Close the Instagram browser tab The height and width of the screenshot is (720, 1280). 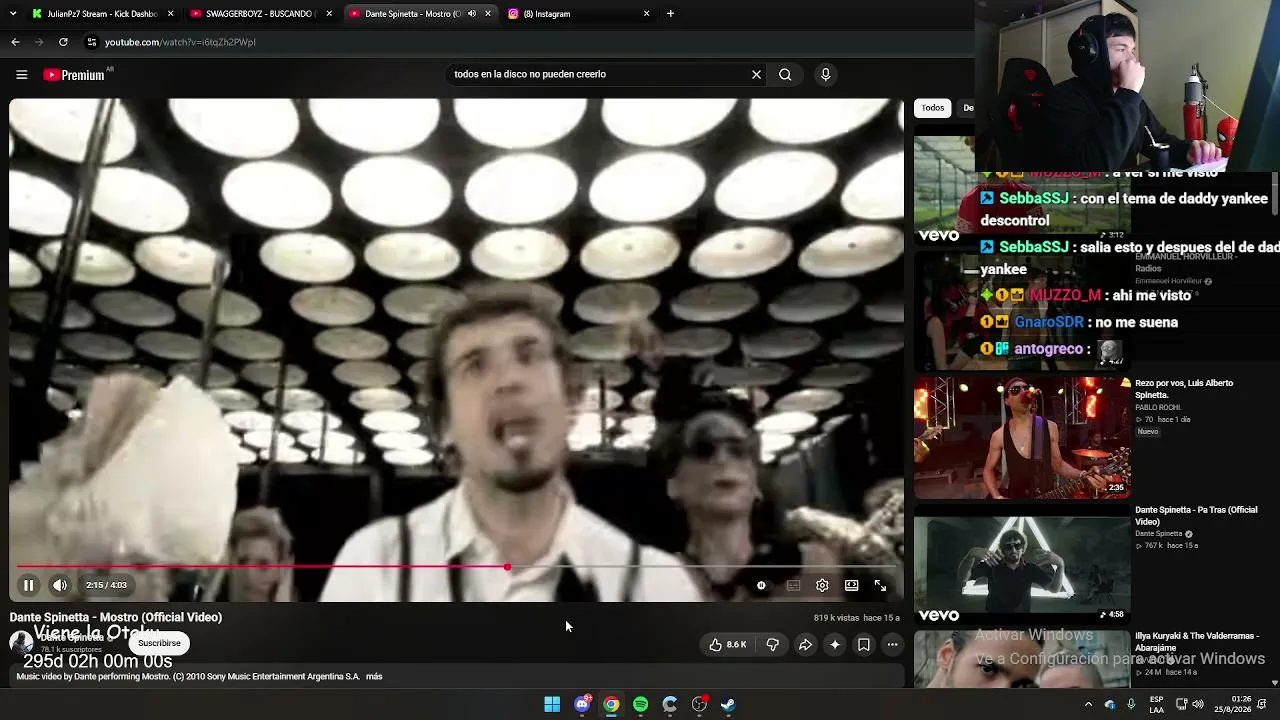[x=646, y=14]
